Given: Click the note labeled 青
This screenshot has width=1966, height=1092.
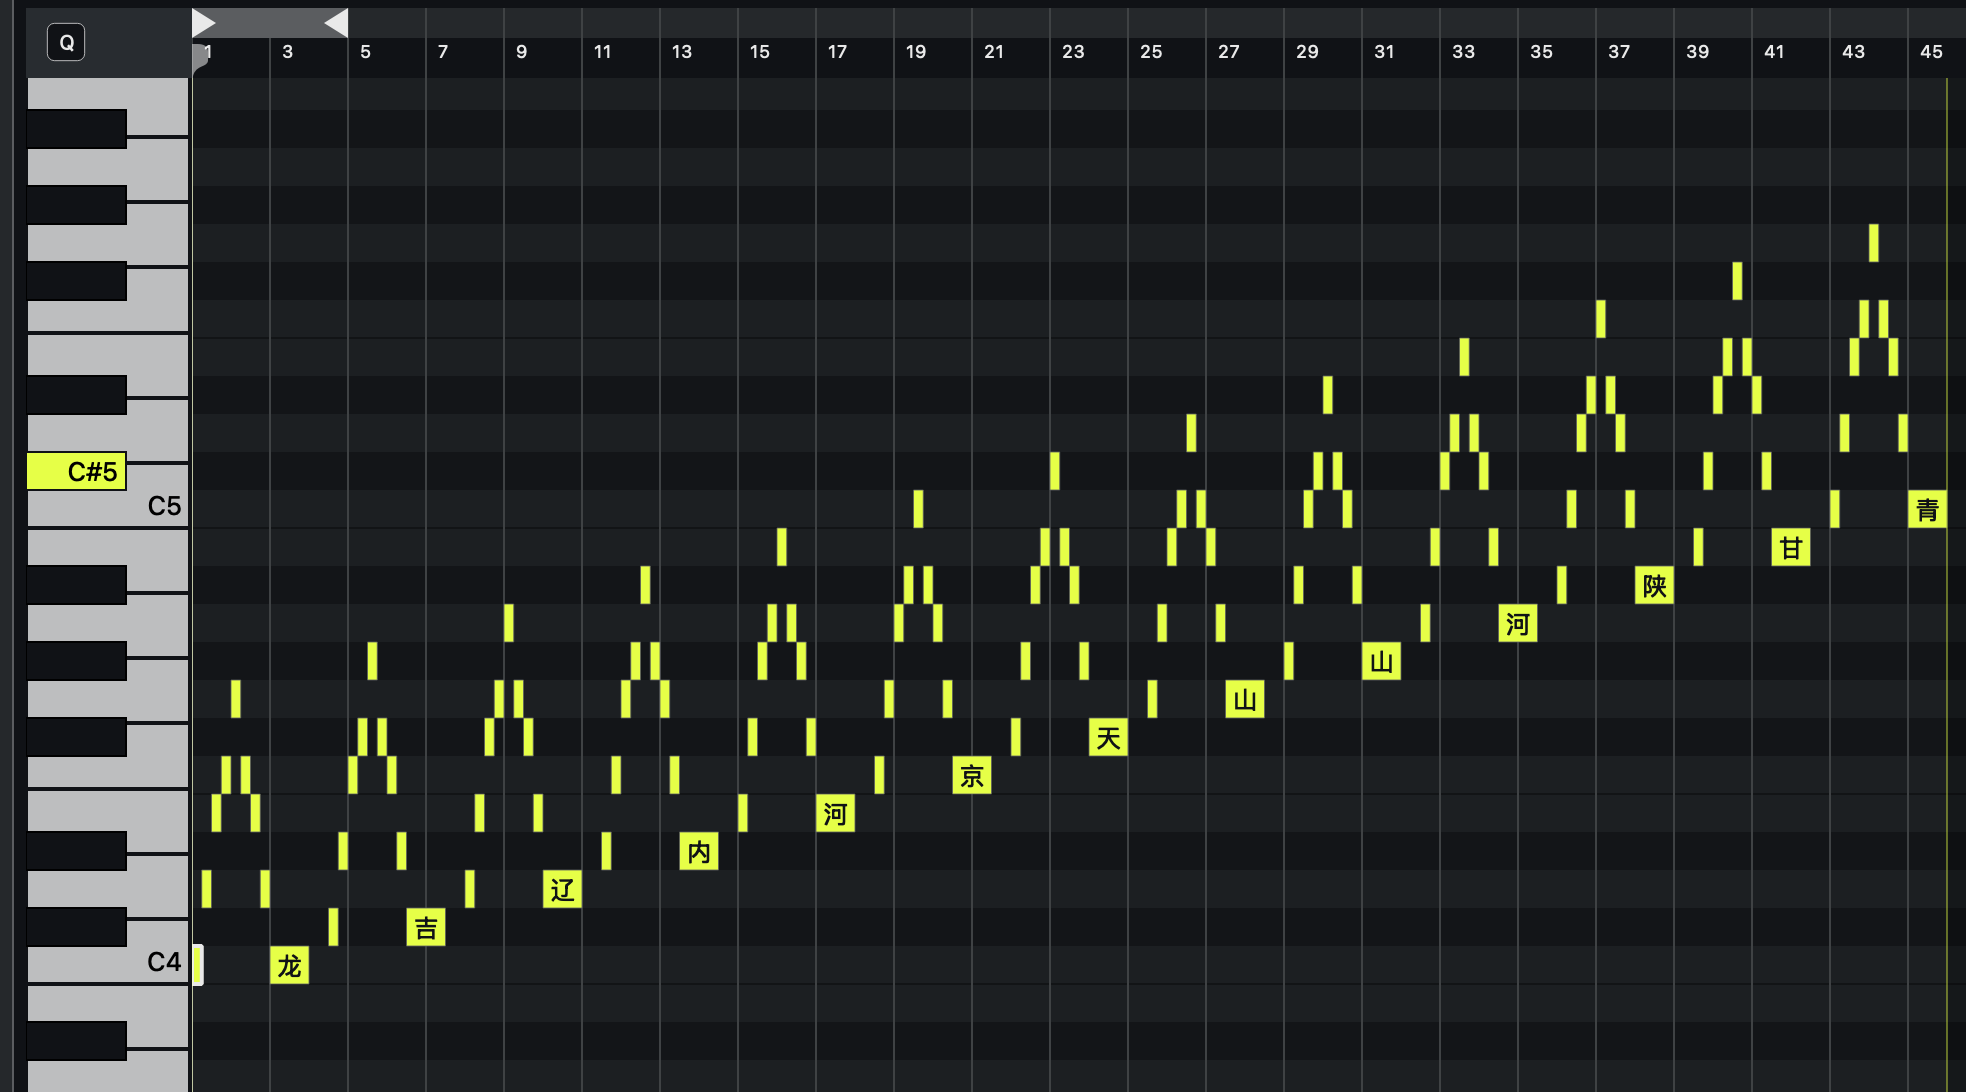Looking at the screenshot, I should point(1927,510).
